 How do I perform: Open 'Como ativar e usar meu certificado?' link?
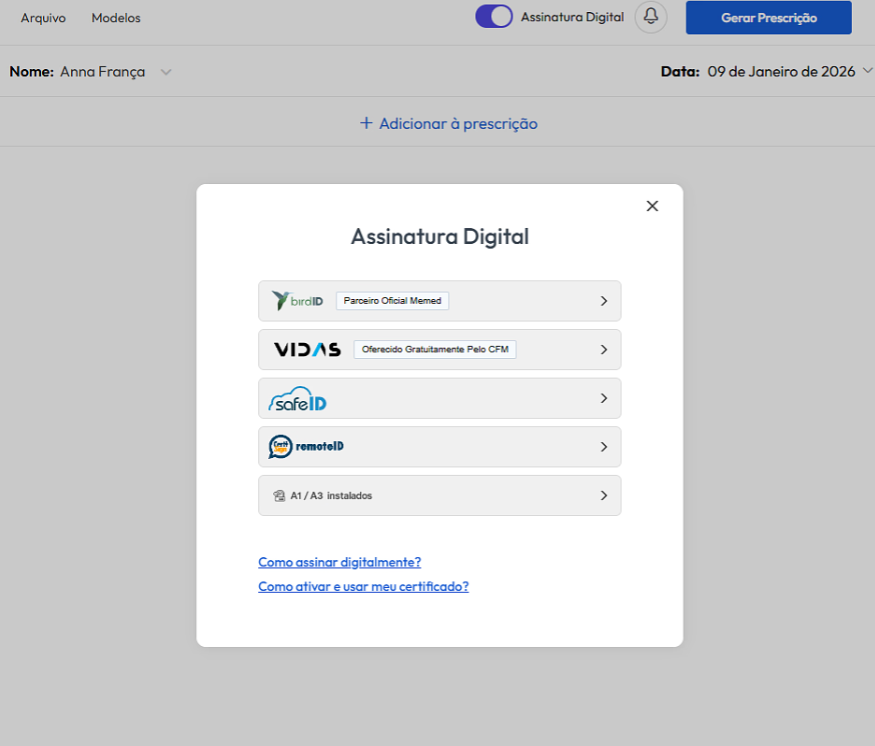pyautogui.click(x=363, y=587)
